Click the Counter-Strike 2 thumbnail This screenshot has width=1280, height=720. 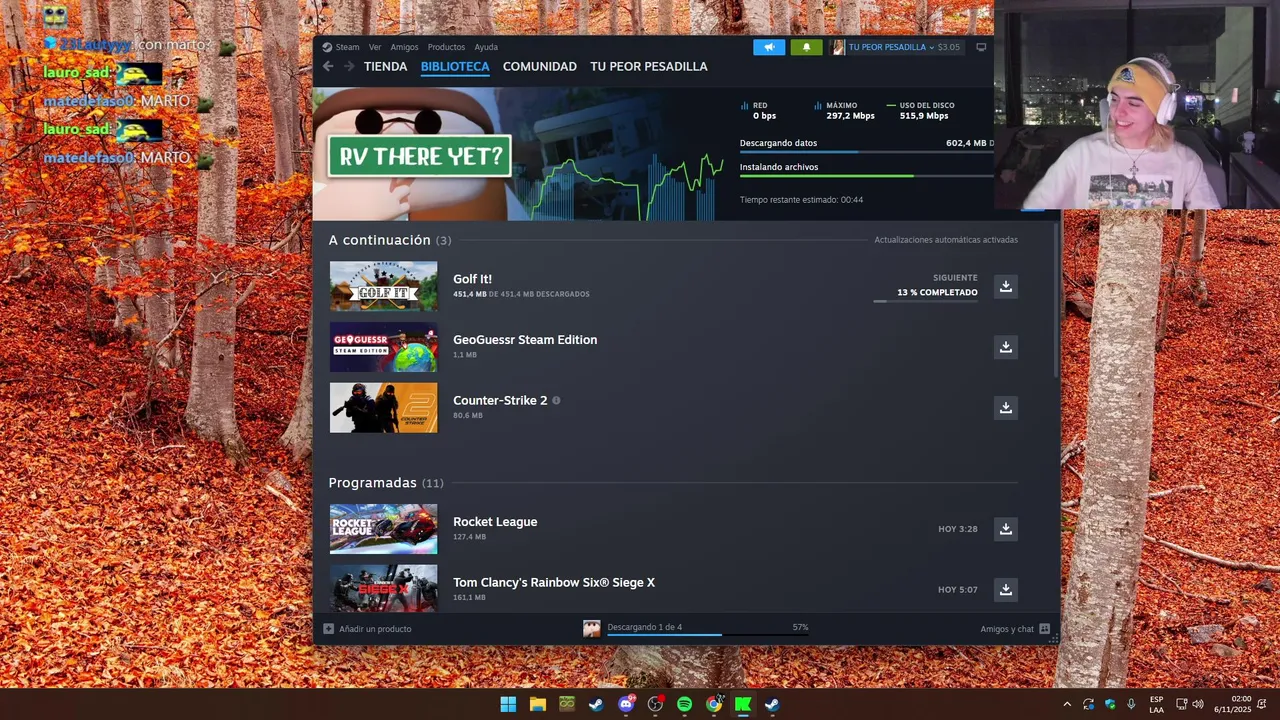pos(384,407)
